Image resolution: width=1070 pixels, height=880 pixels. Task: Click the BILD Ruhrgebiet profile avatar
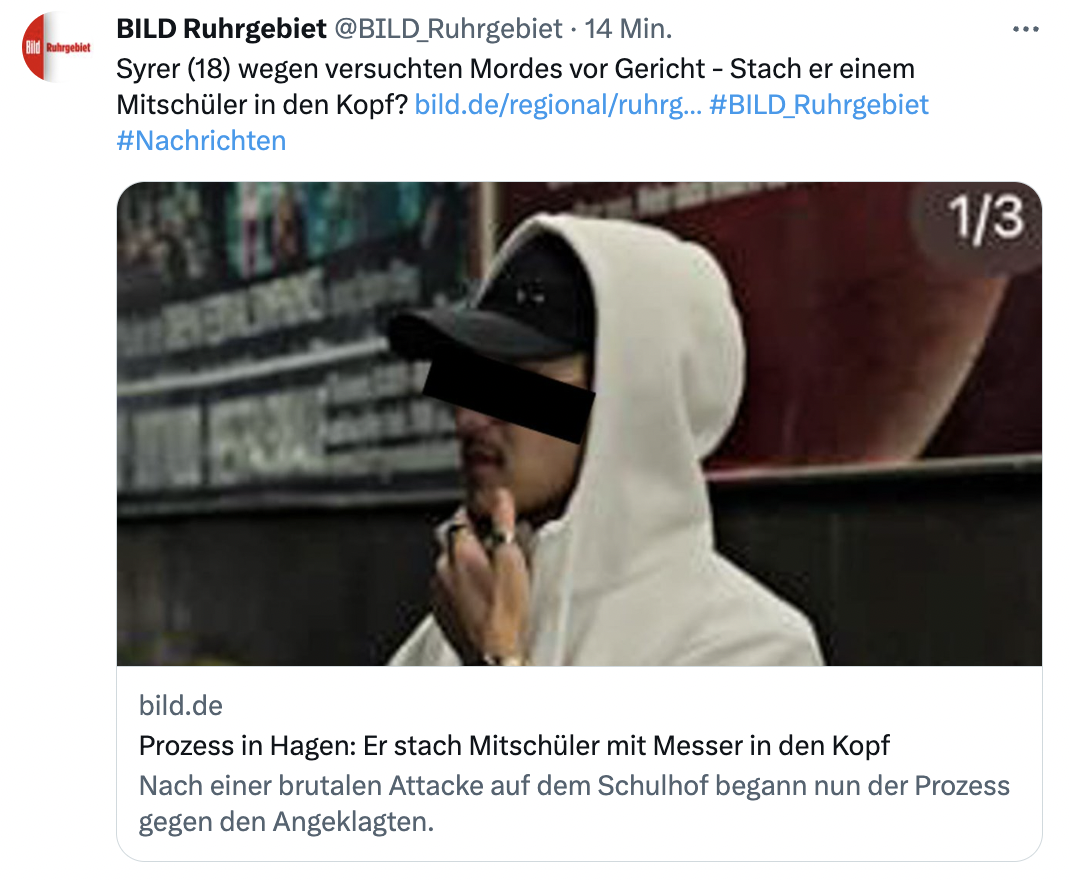[x=56, y=47]
